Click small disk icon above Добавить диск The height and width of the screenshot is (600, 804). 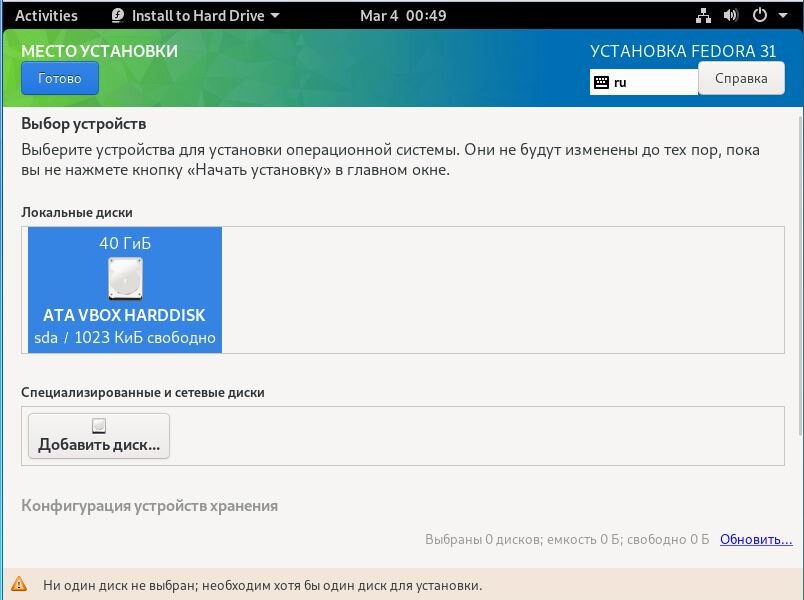tap(98, 425)
